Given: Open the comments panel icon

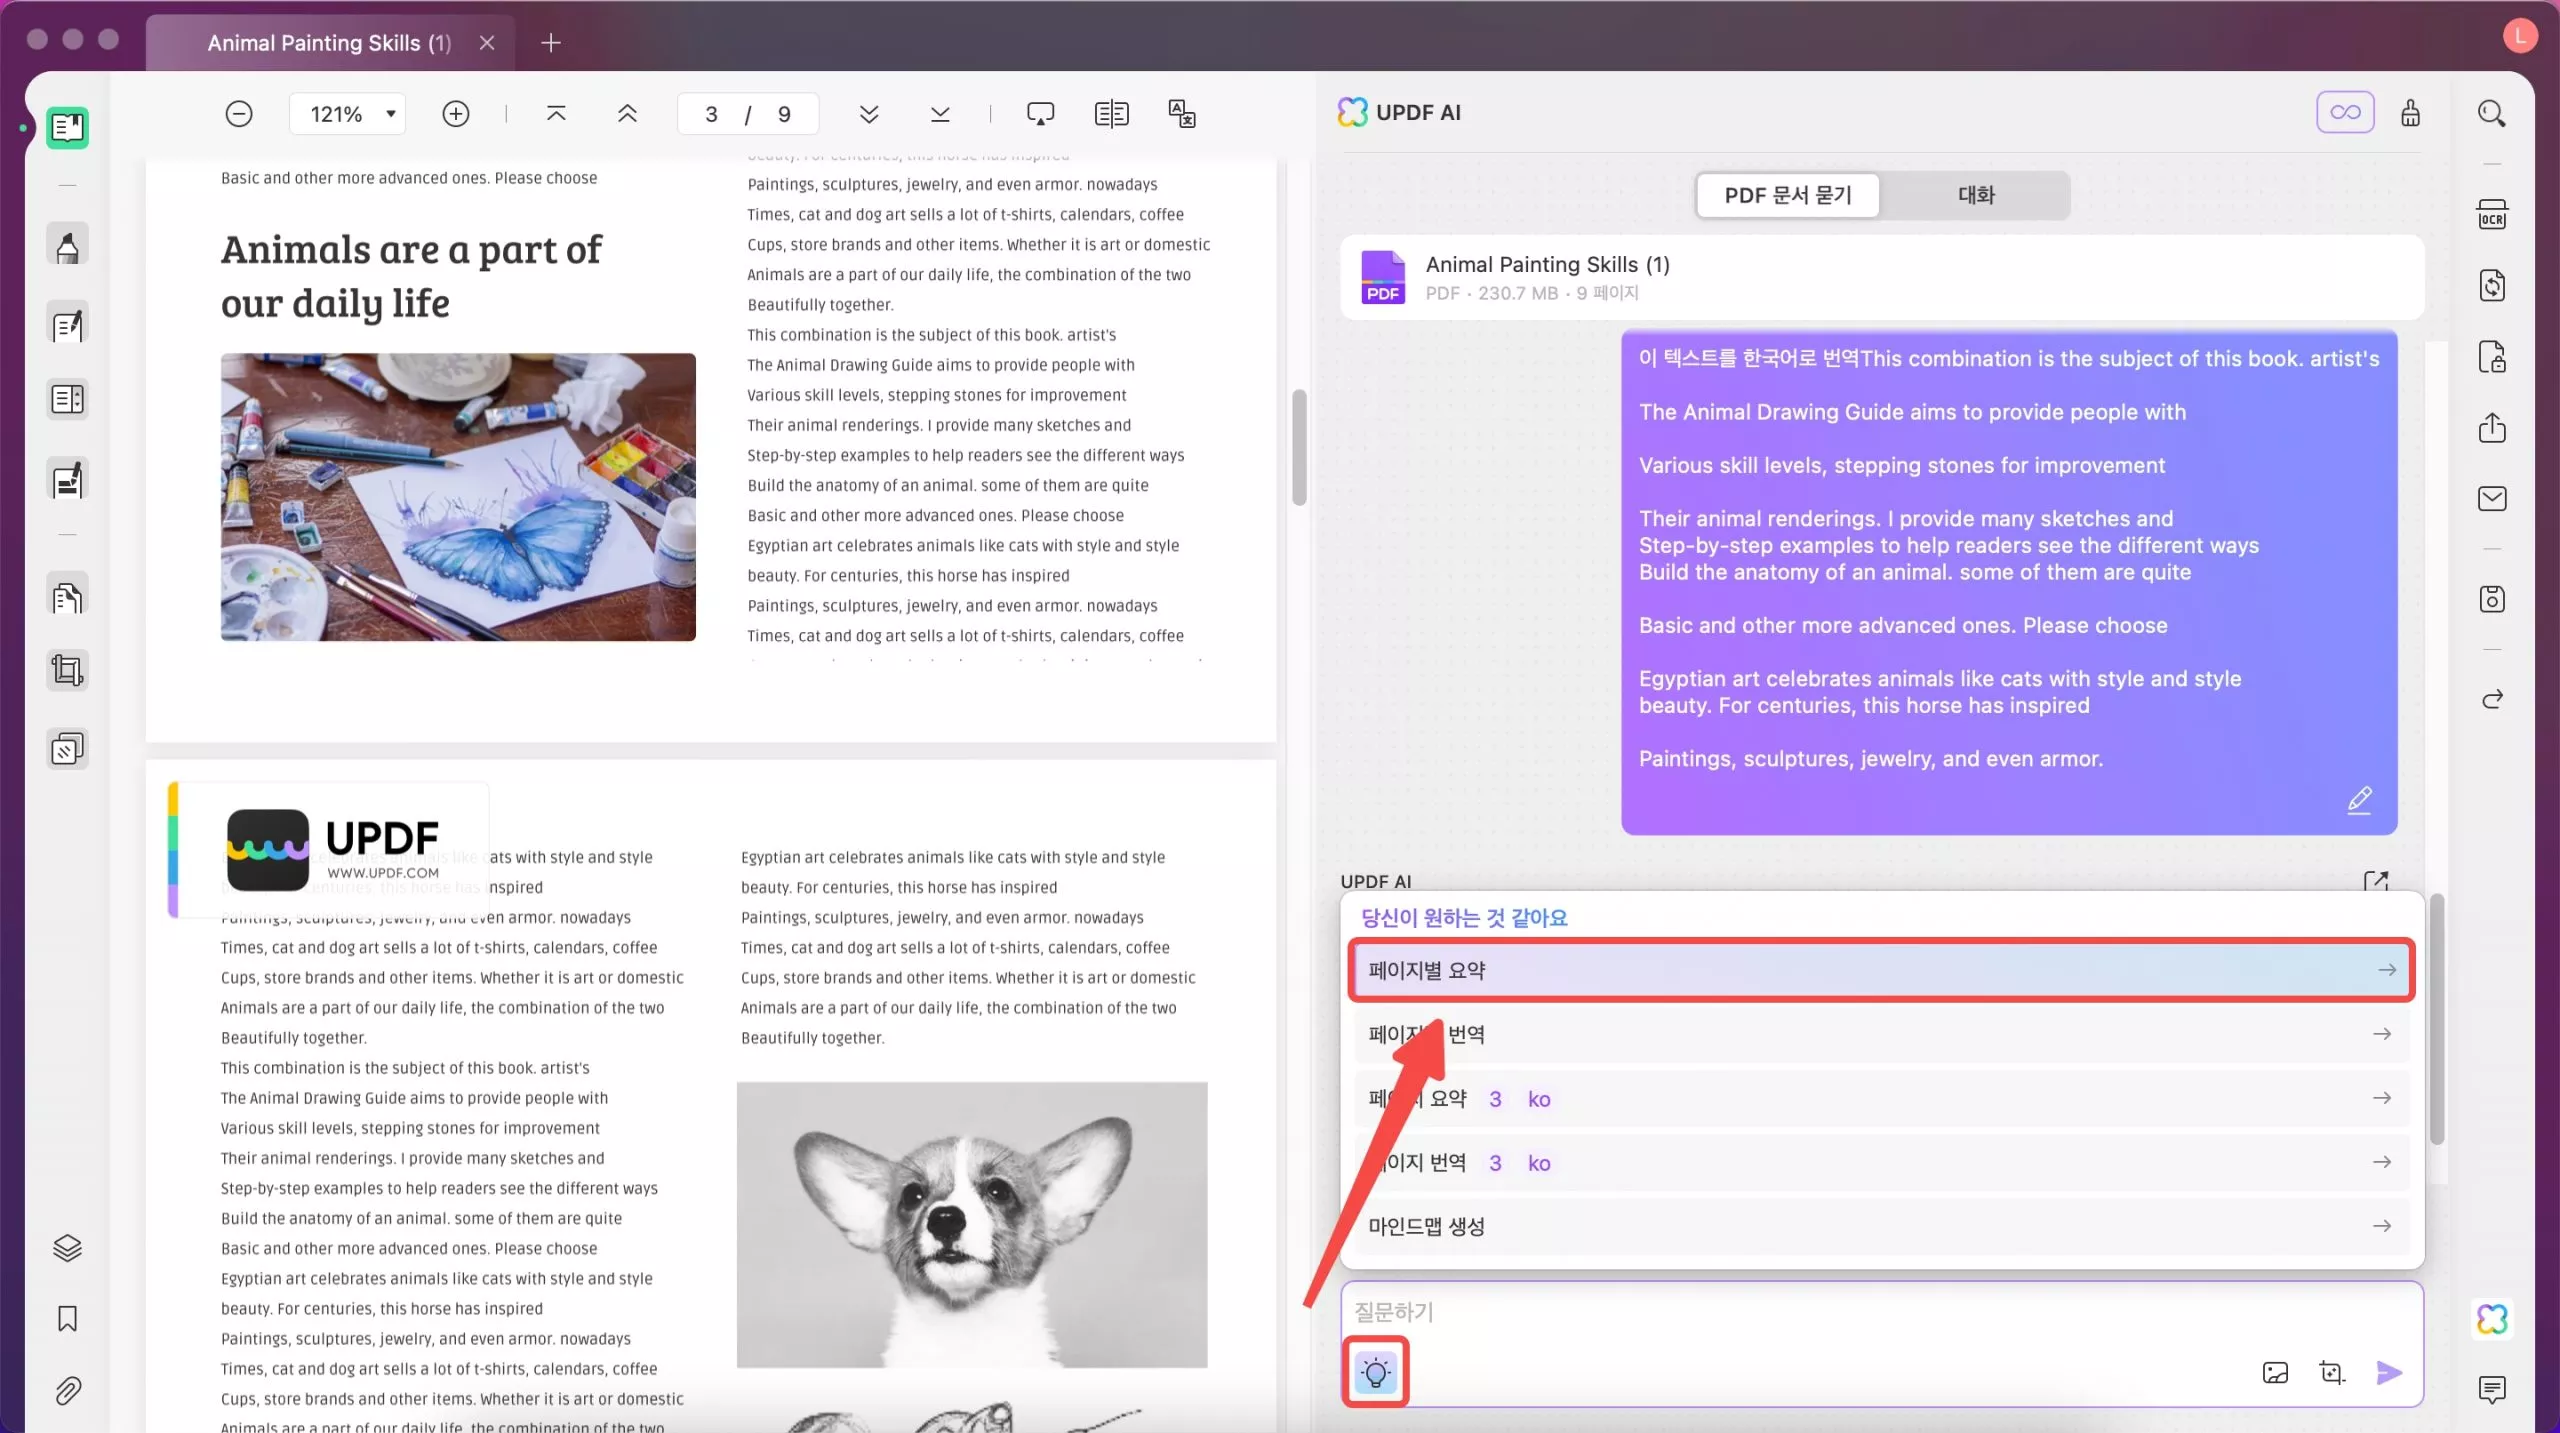Looking at the screenshot, I should tap(2491, 1389).
